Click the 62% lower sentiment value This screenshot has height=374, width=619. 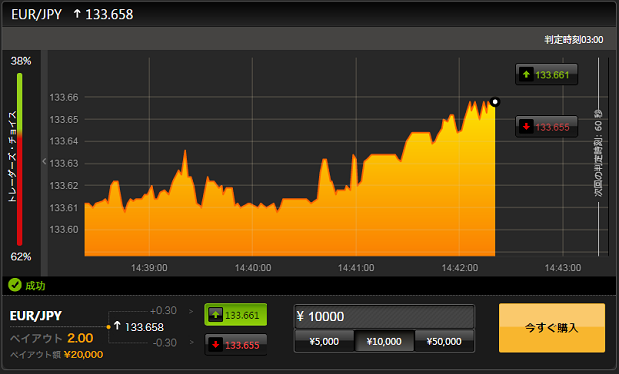21,257
